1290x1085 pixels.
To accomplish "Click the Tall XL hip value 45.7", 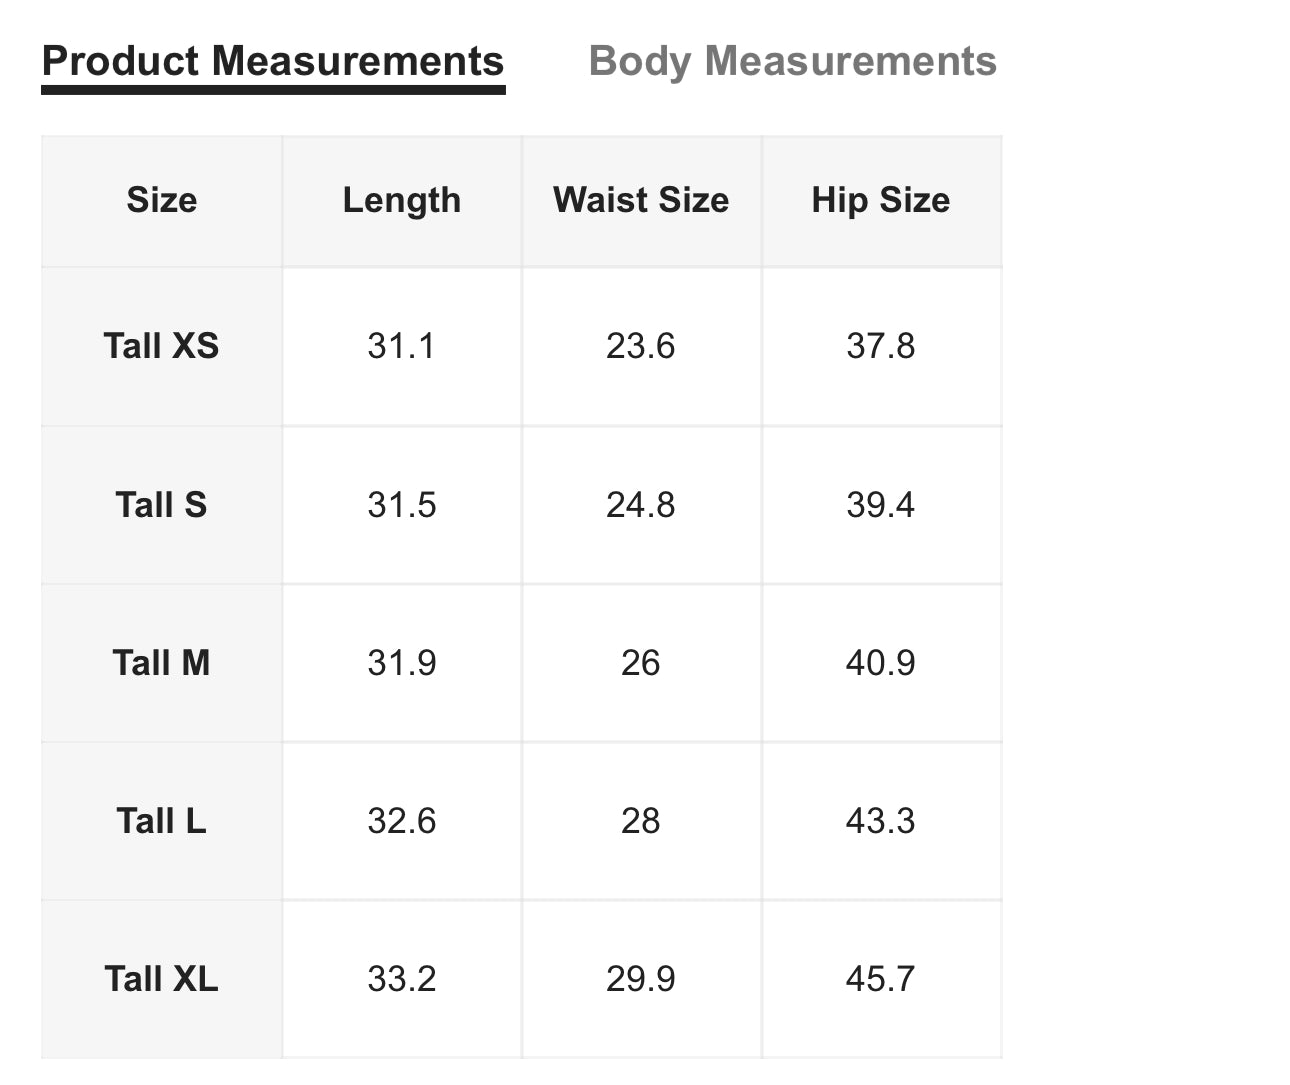I will tap(881, 979).
